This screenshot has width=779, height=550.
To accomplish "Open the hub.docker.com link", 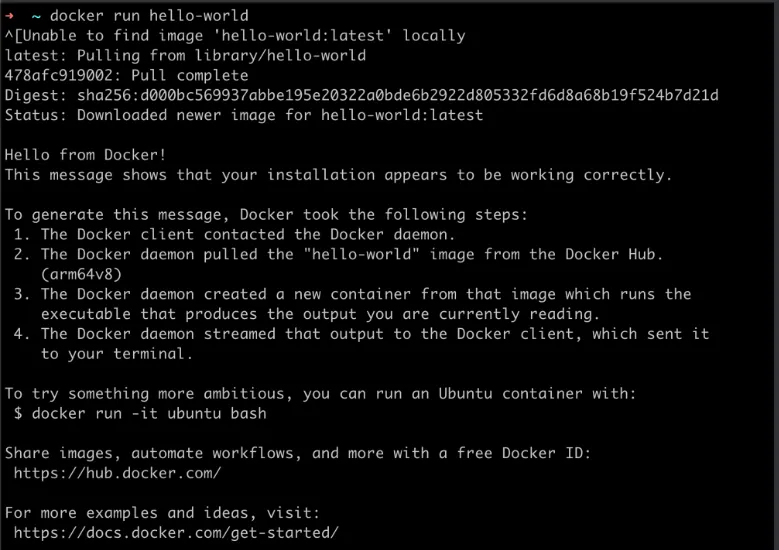I will point(117,472).
